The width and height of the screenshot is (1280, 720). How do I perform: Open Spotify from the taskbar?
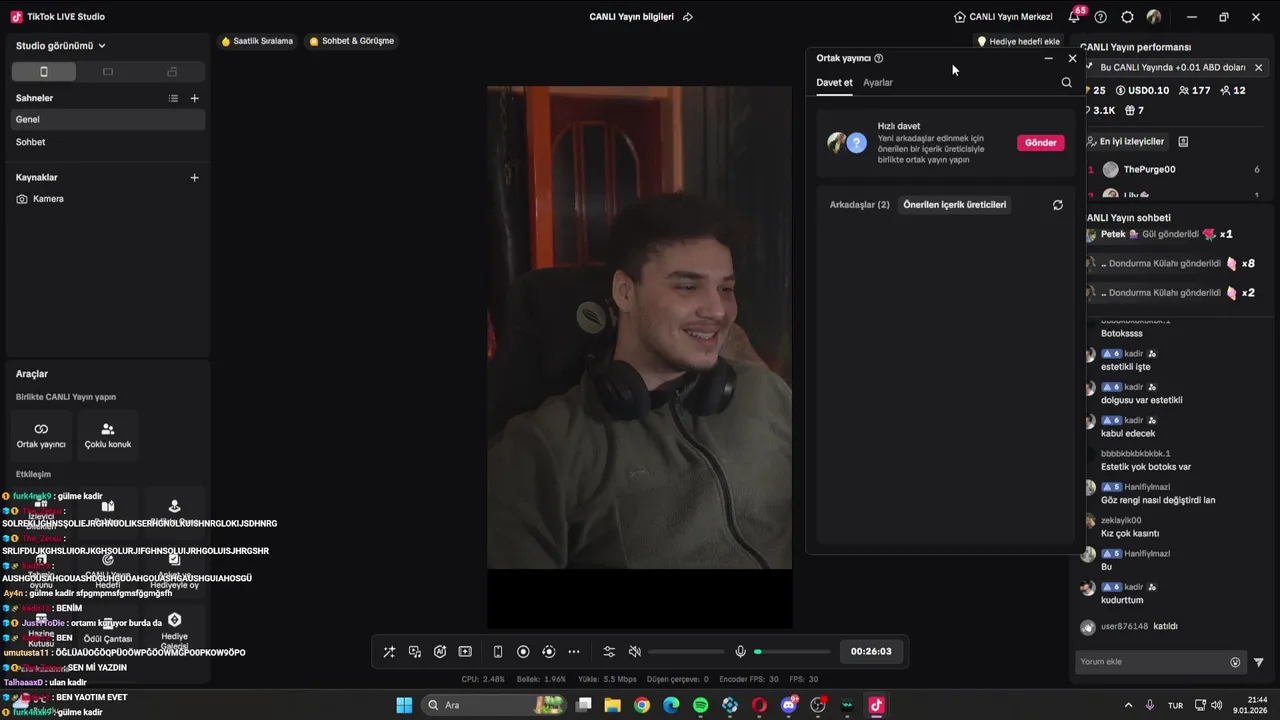pyautogui.click(x=701, y=705)
